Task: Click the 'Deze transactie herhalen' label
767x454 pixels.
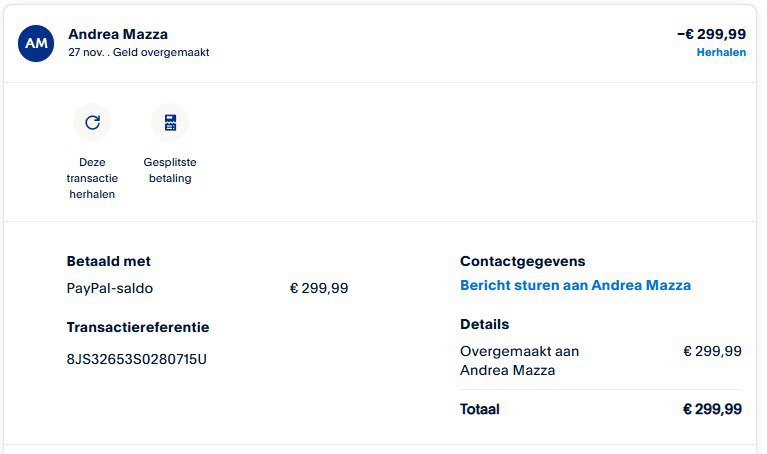Action: (x=92, y=178)
